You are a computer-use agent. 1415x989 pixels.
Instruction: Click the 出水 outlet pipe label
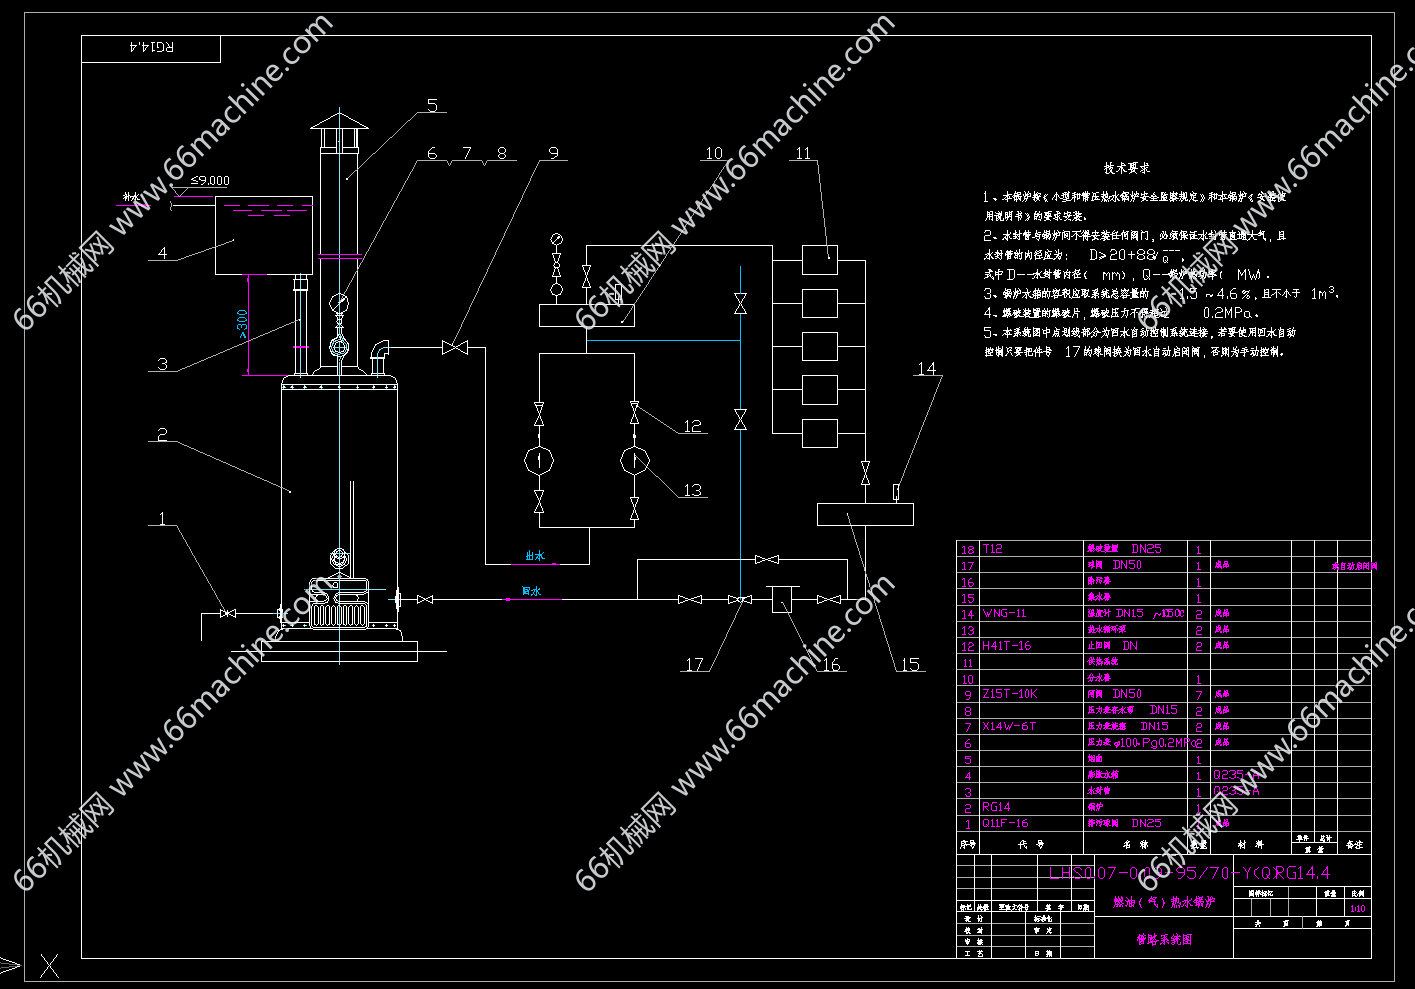point(536,556)
